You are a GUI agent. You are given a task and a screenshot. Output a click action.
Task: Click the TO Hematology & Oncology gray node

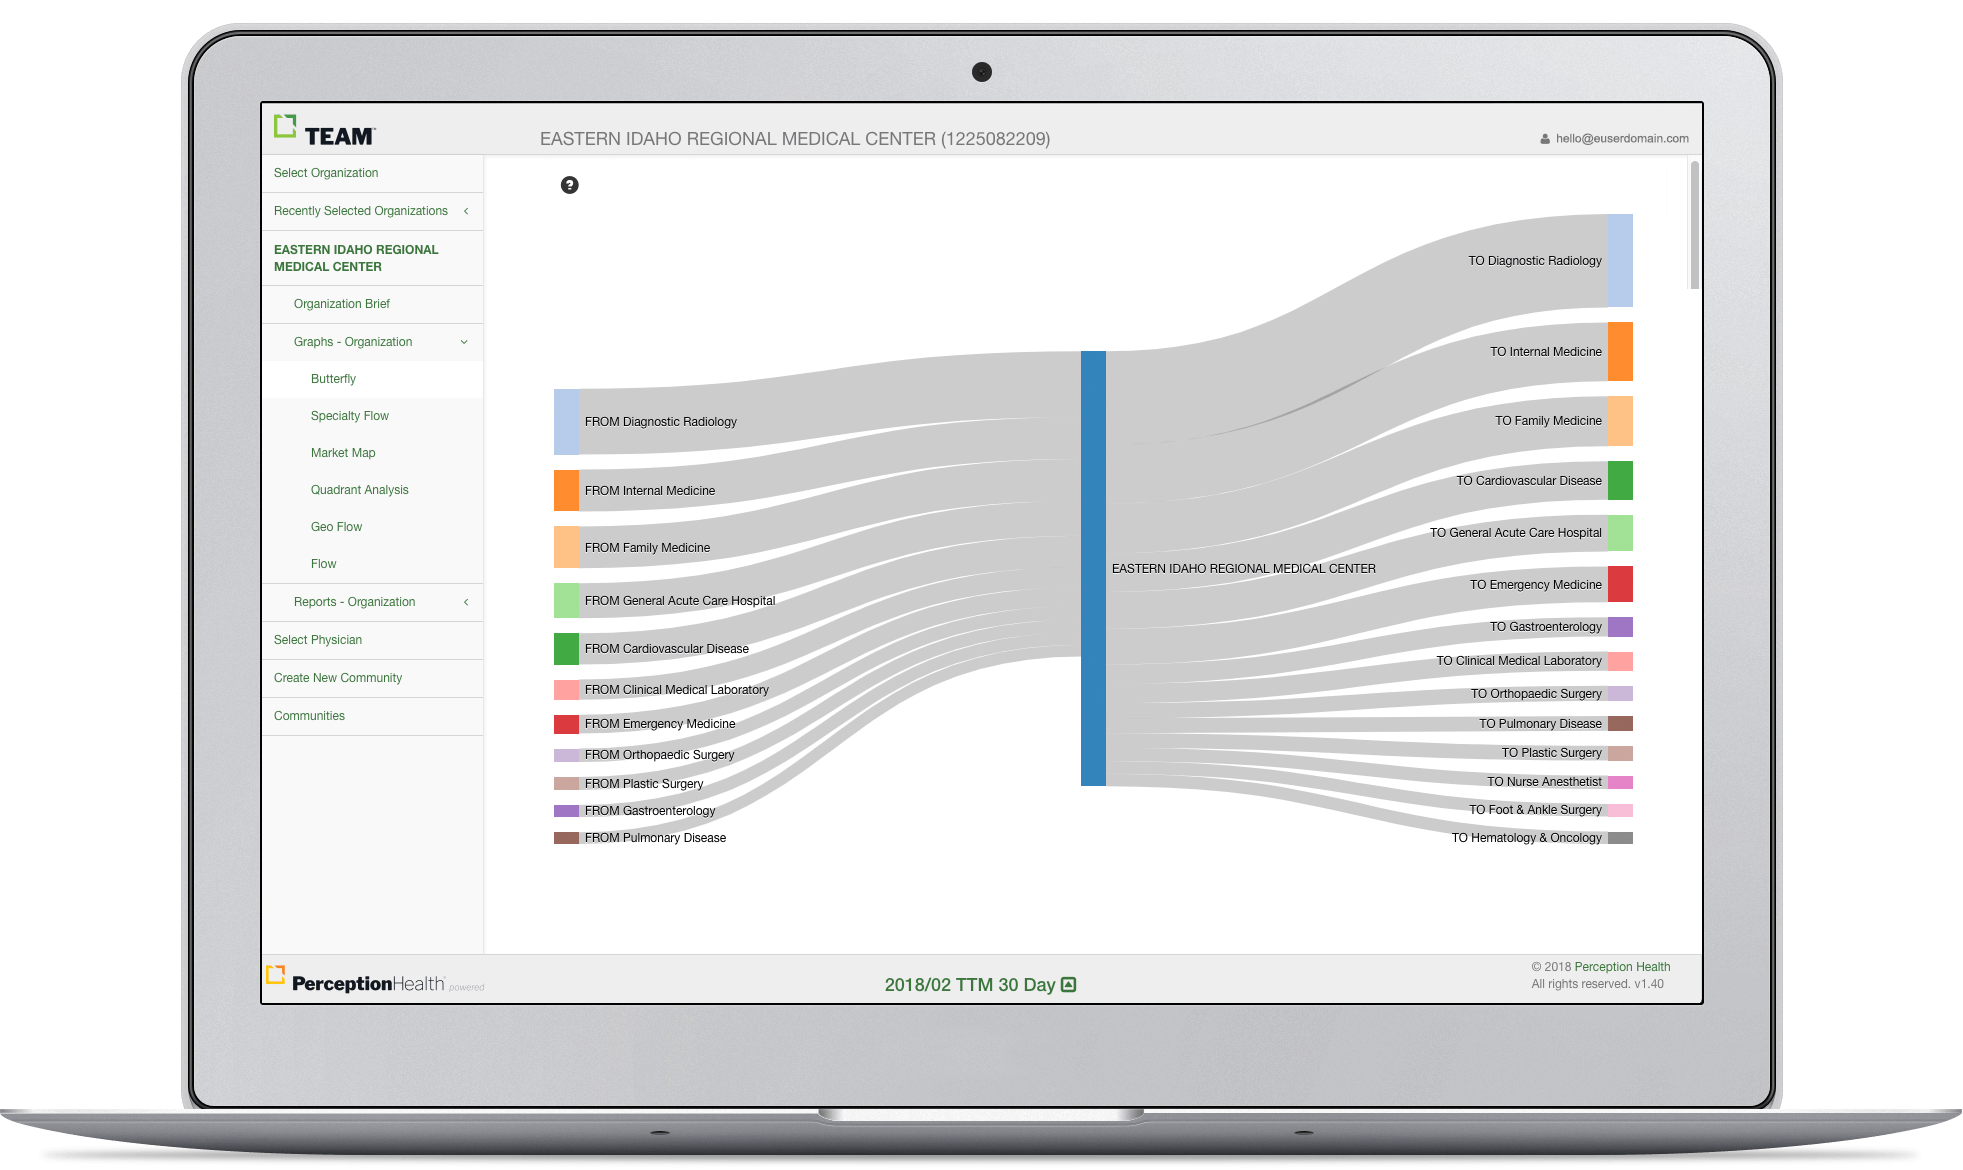click(x=1620, y=838)
